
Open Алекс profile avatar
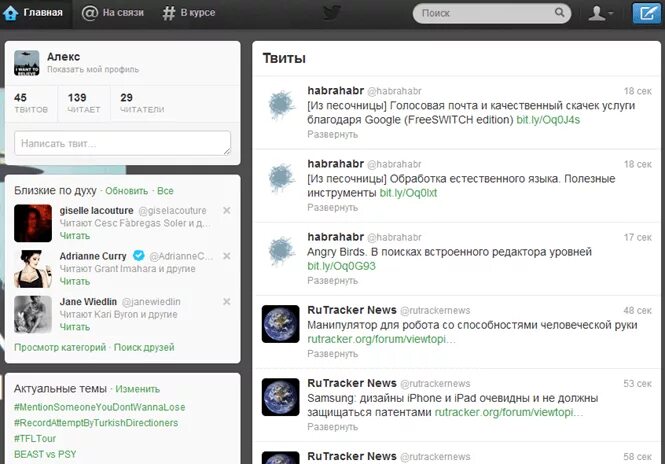pyautogui.click(x=27, y=63)
